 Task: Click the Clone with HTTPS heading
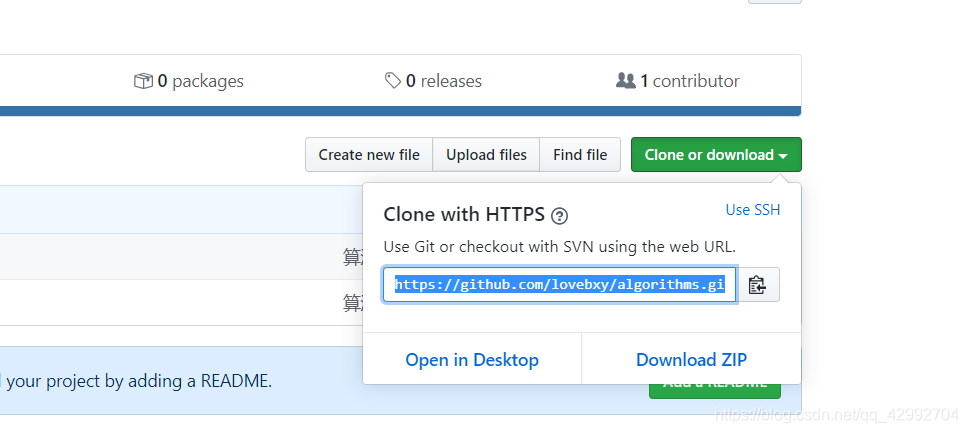[x=464, y=214]
